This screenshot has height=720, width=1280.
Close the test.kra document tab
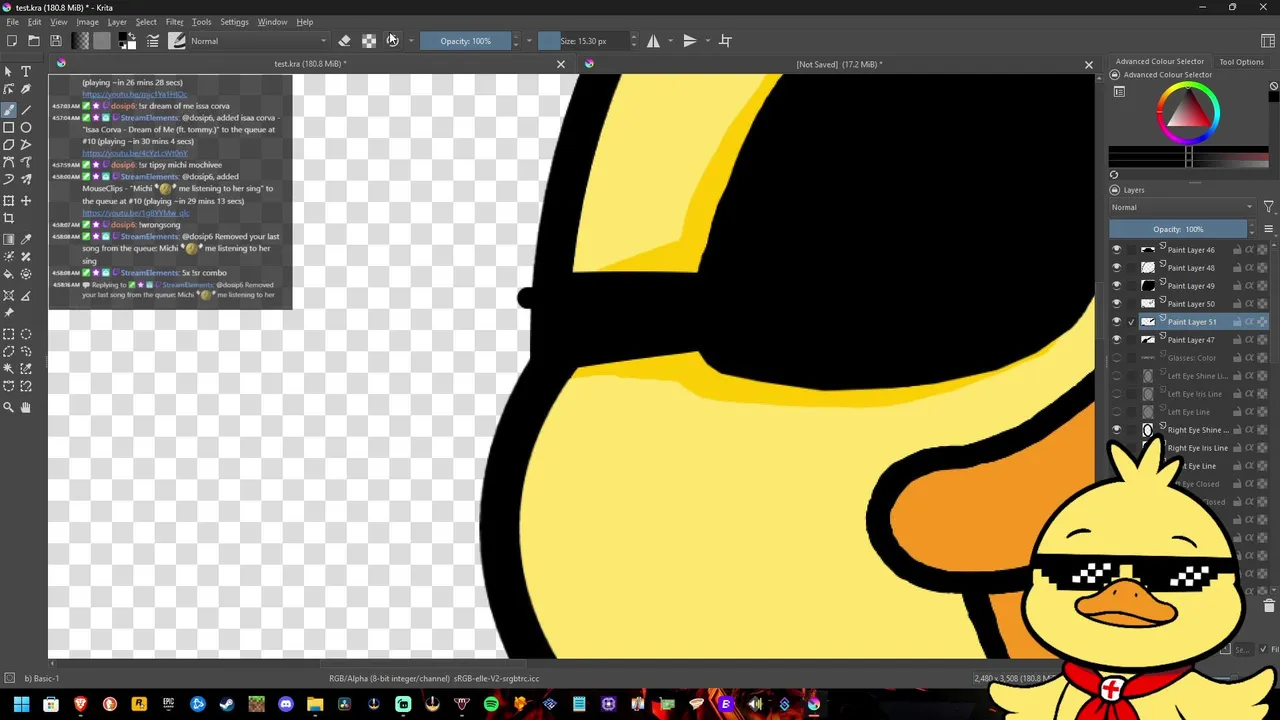pos(561,64)
